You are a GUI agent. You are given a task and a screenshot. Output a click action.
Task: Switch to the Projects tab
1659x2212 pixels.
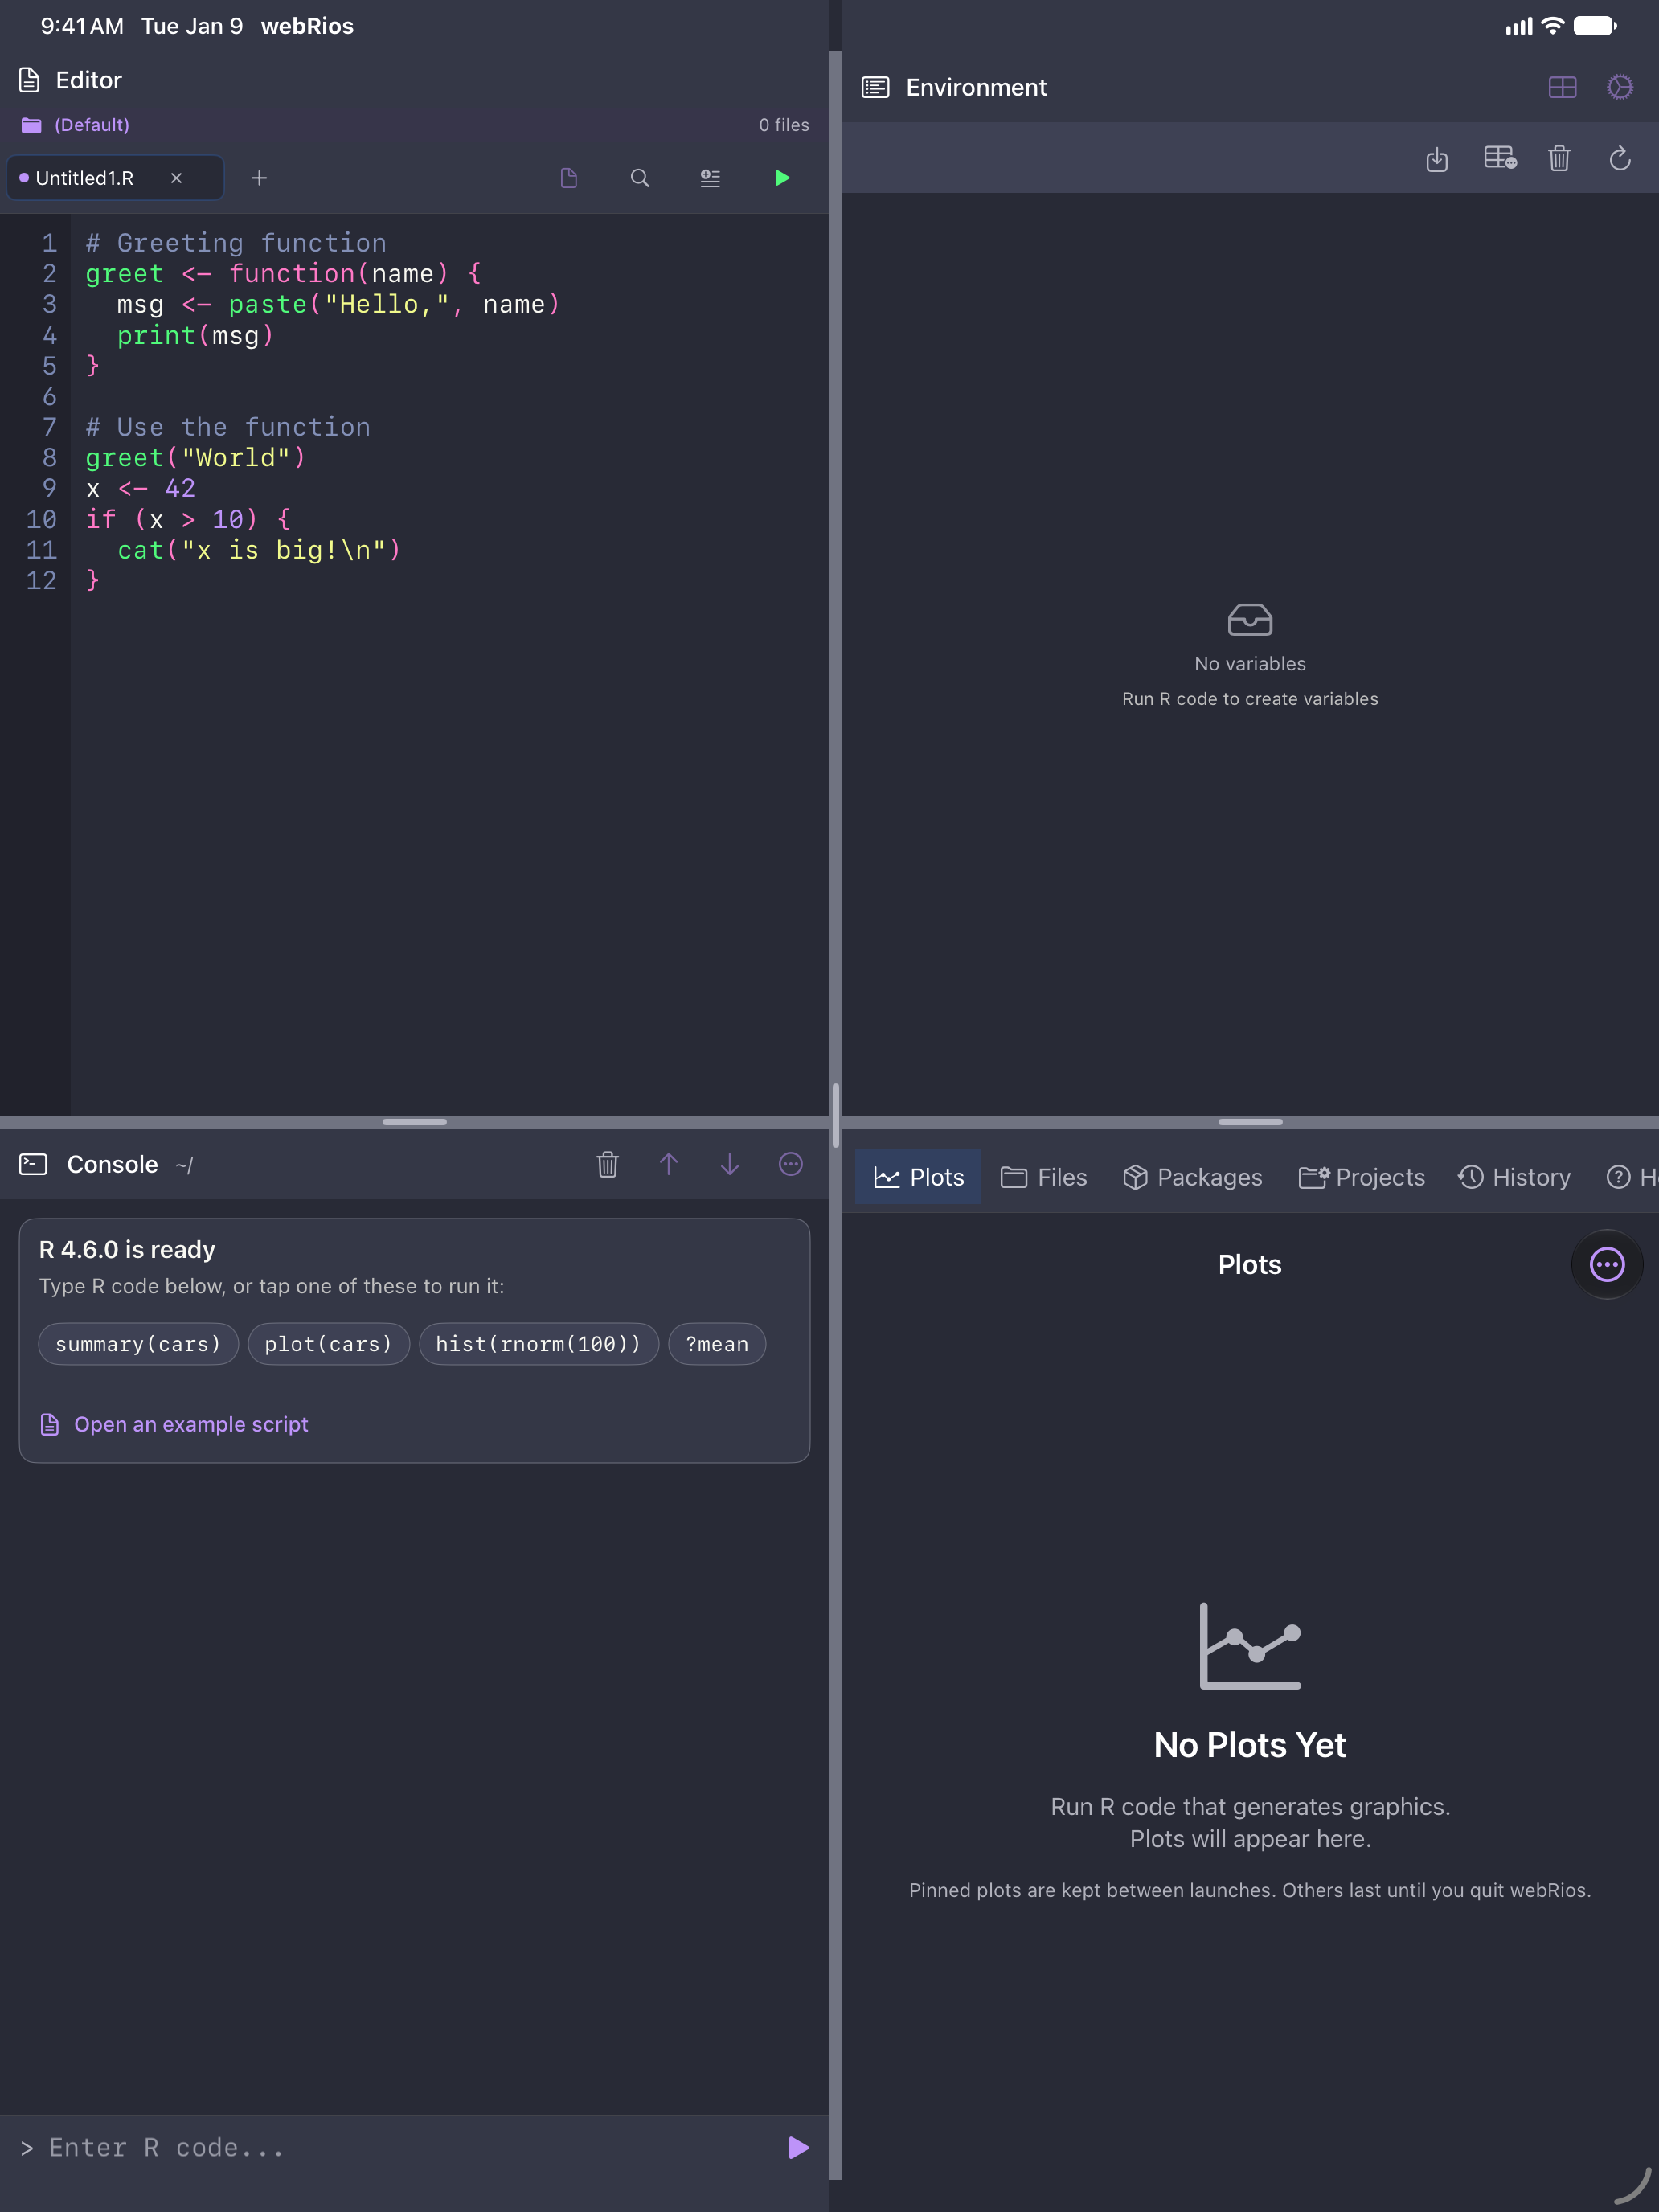click(x=1361, y=1177)
